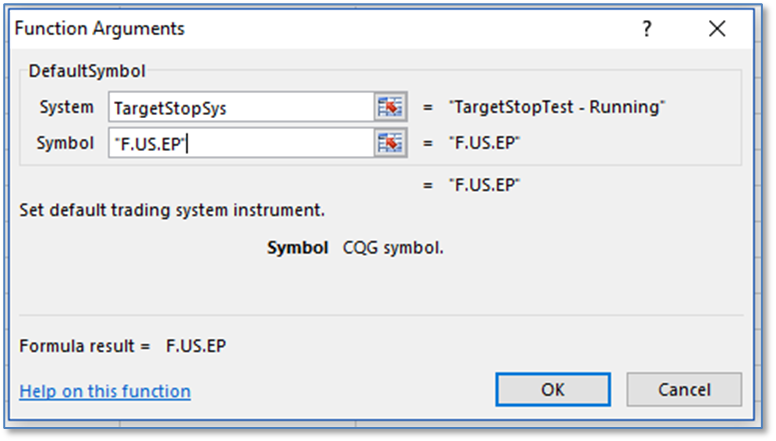
Task: Click the System argument label
Action: click(65, 107)
